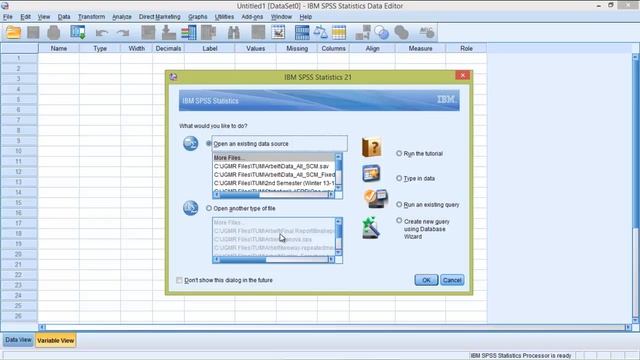Click horizontal scroll thumb of data source list
This screenshot has width=640, height=360.
240,195
